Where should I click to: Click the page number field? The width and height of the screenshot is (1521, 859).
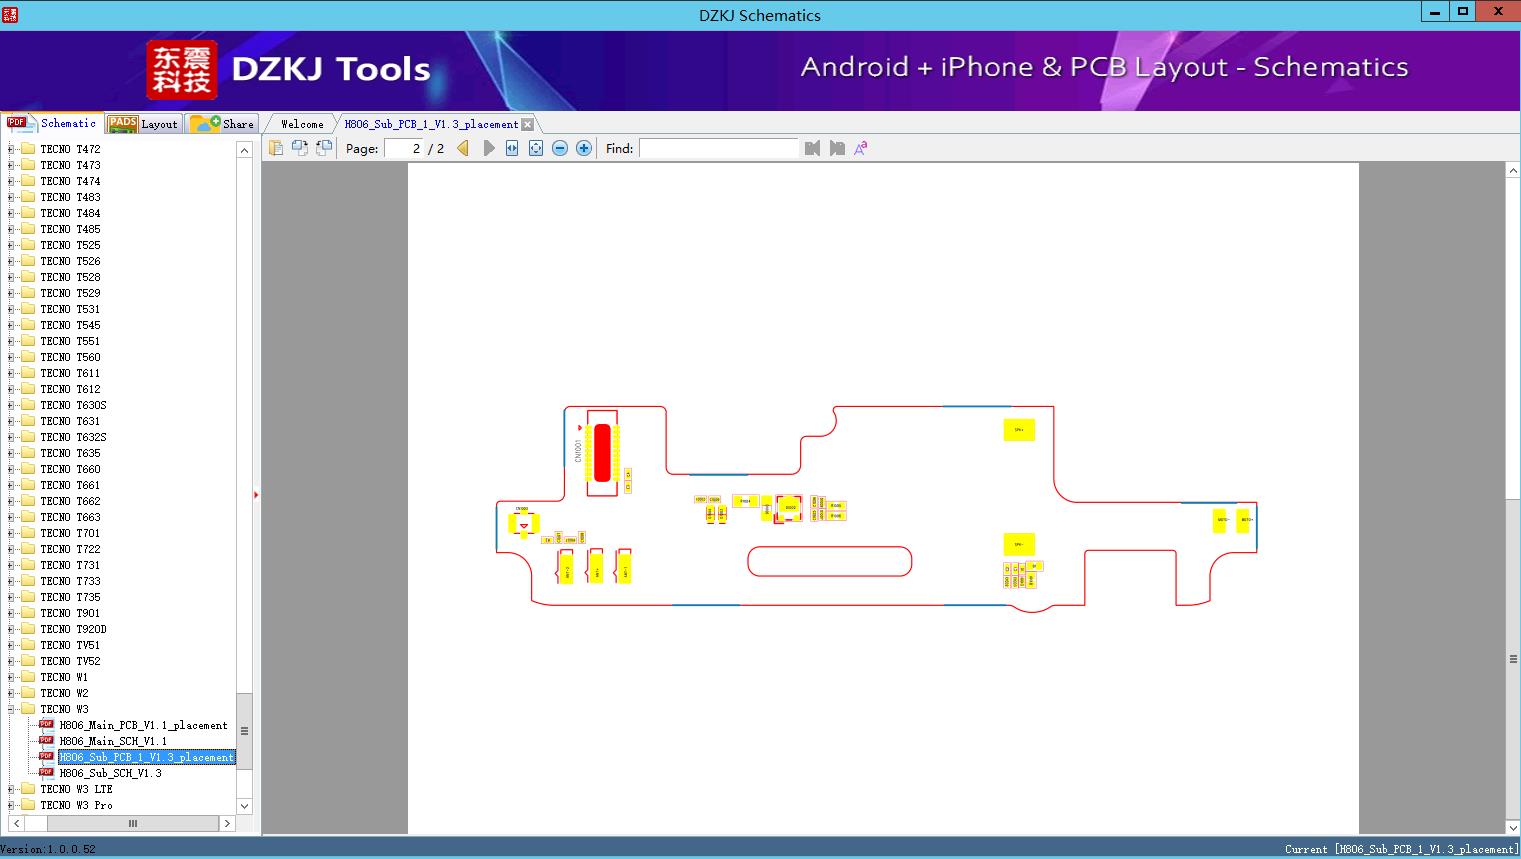(x=404, y=148)
